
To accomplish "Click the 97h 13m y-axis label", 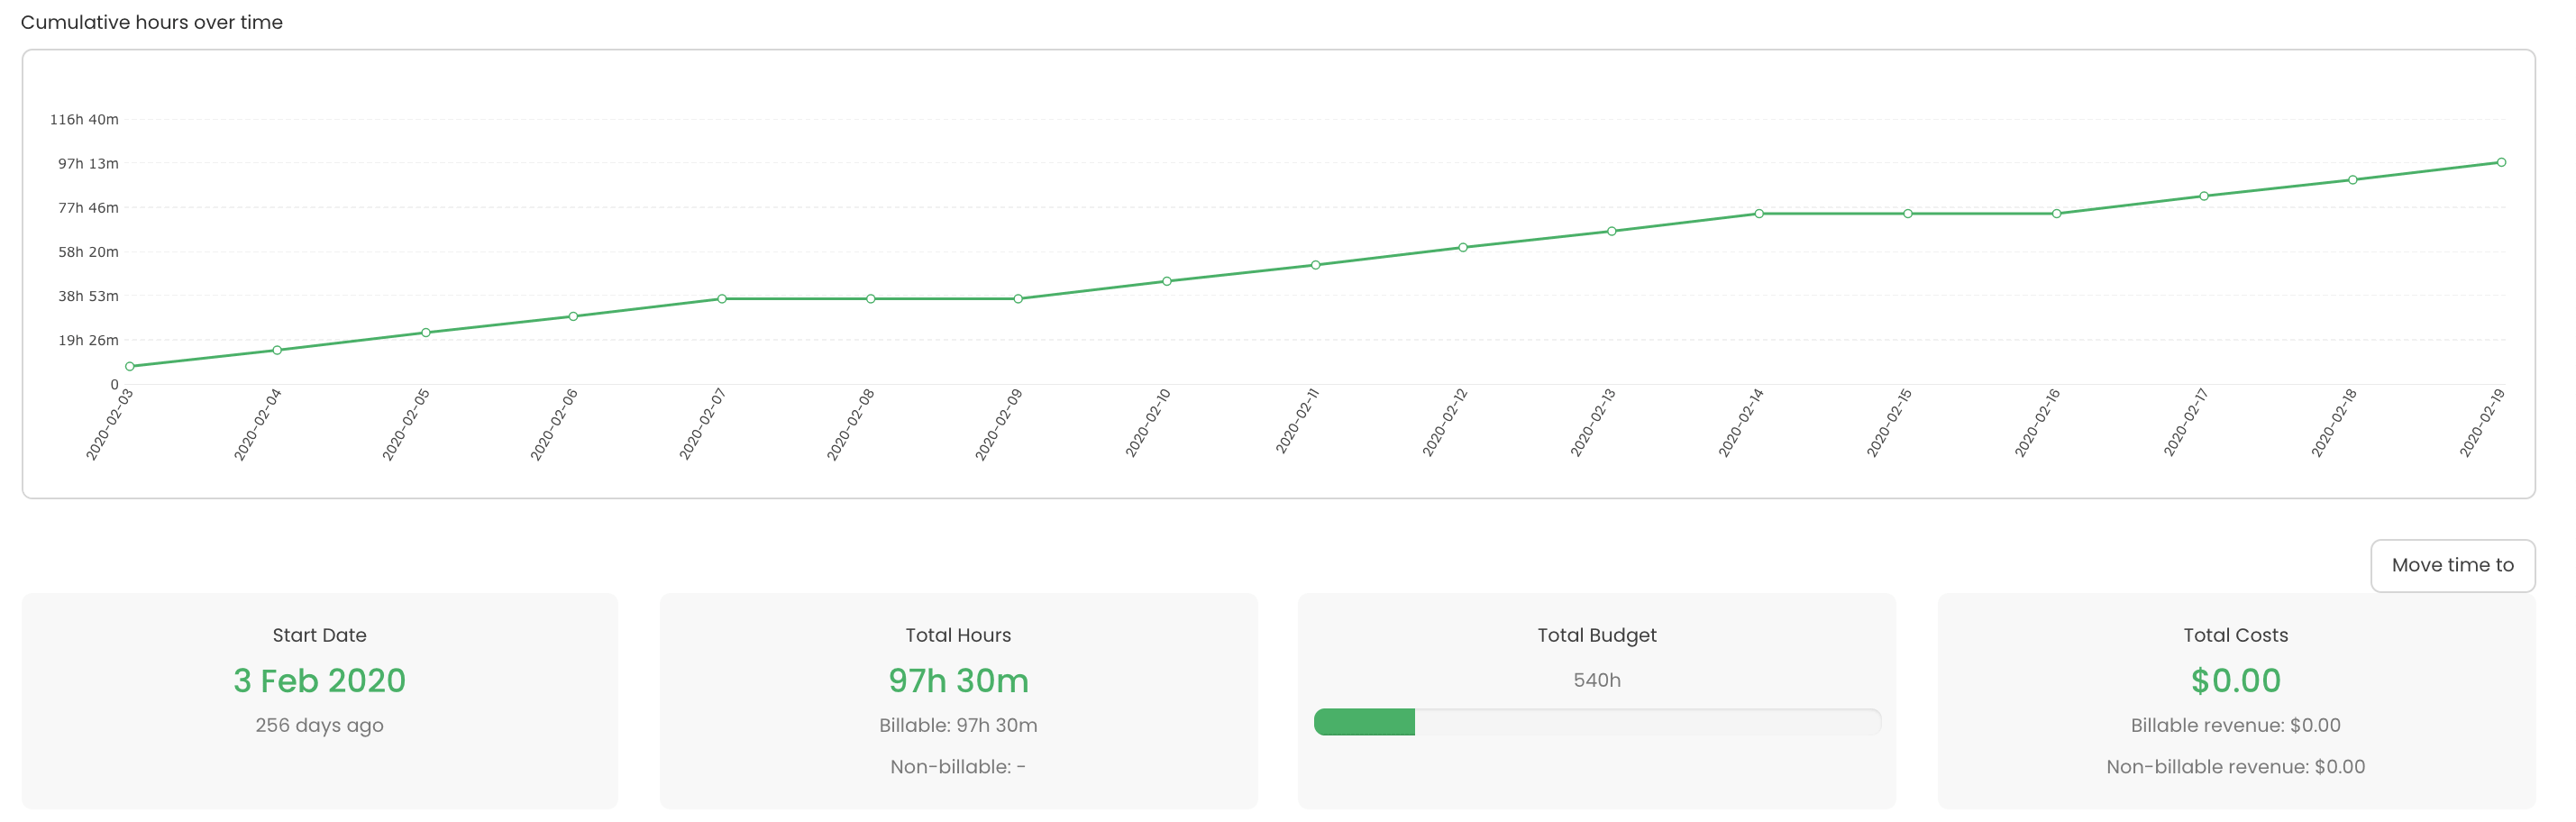I will pos(88,163).
